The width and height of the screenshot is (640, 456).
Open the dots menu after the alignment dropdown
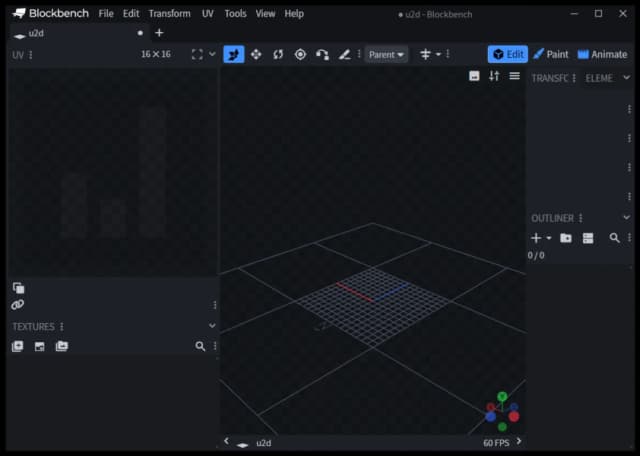click(448, 54)
